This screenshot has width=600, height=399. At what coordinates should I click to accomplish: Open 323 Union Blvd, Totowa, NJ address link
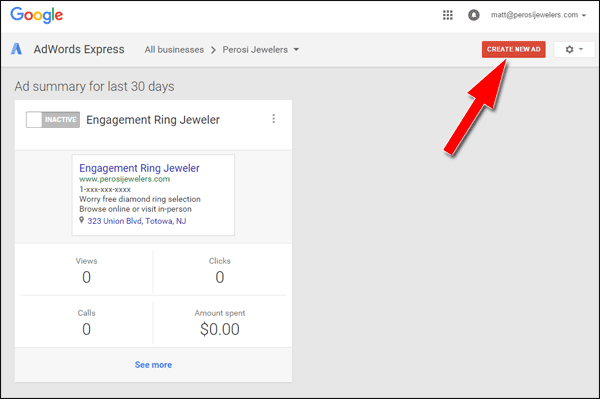pos(137,221)
